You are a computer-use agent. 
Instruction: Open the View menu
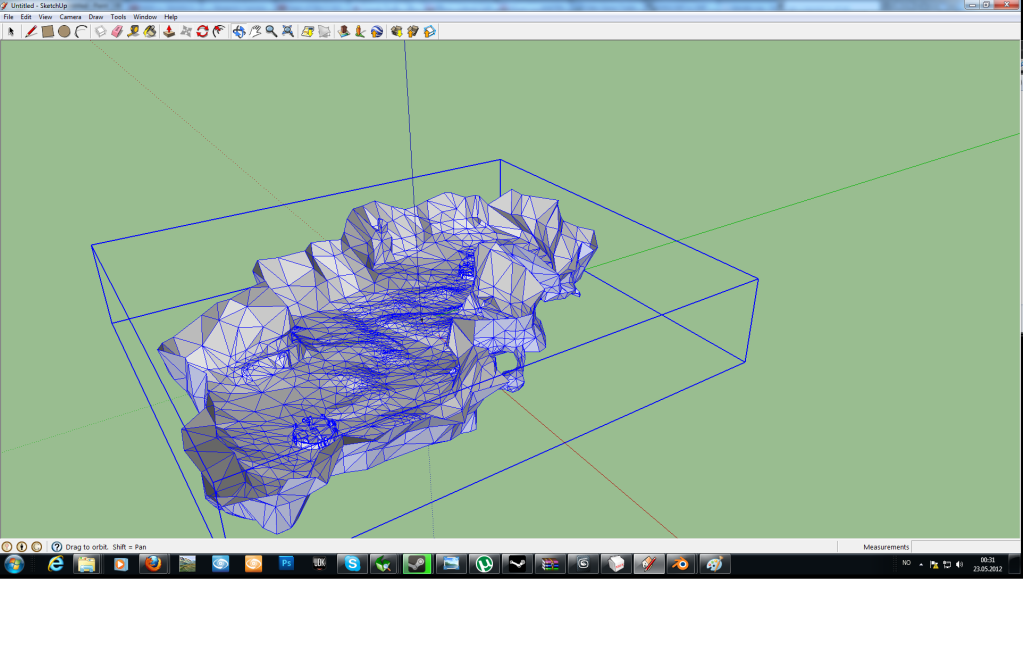45,17
